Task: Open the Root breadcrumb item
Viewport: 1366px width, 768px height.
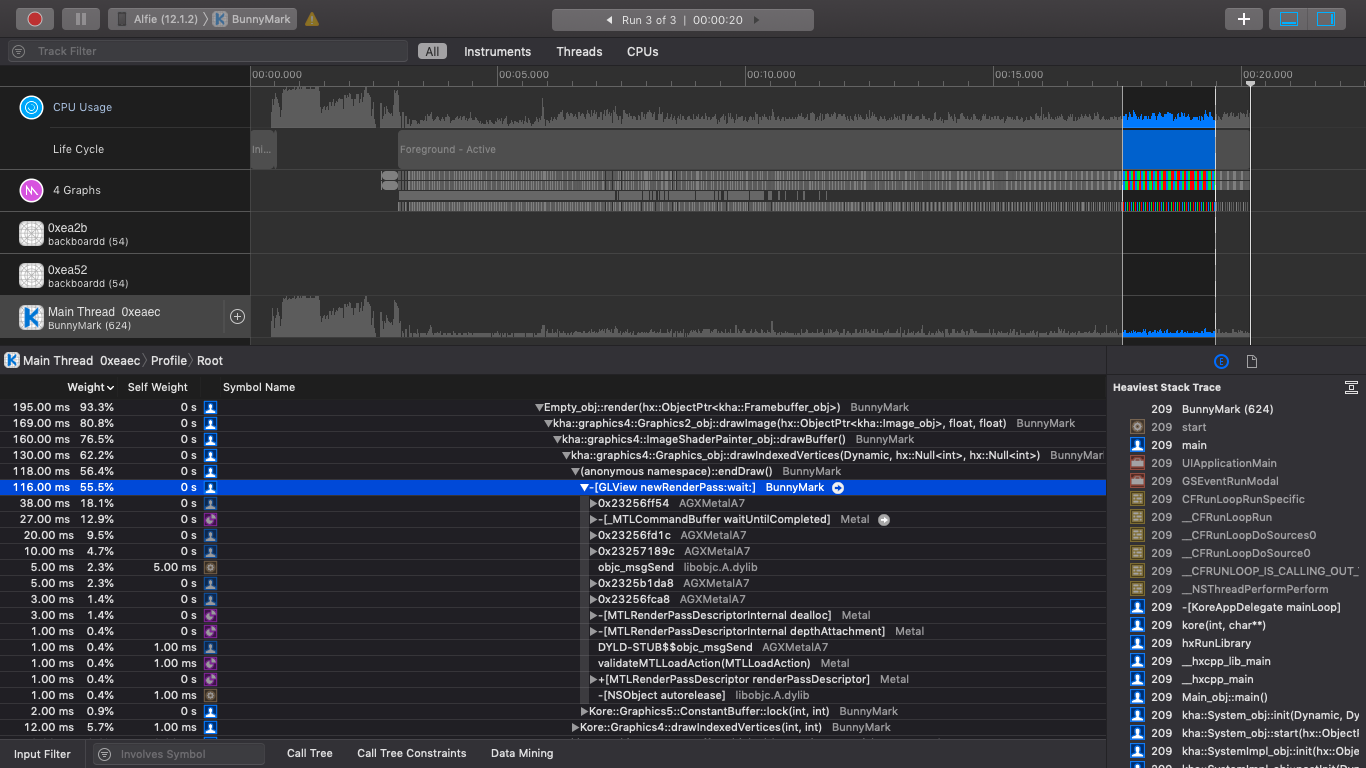Action: click(210, 360)
